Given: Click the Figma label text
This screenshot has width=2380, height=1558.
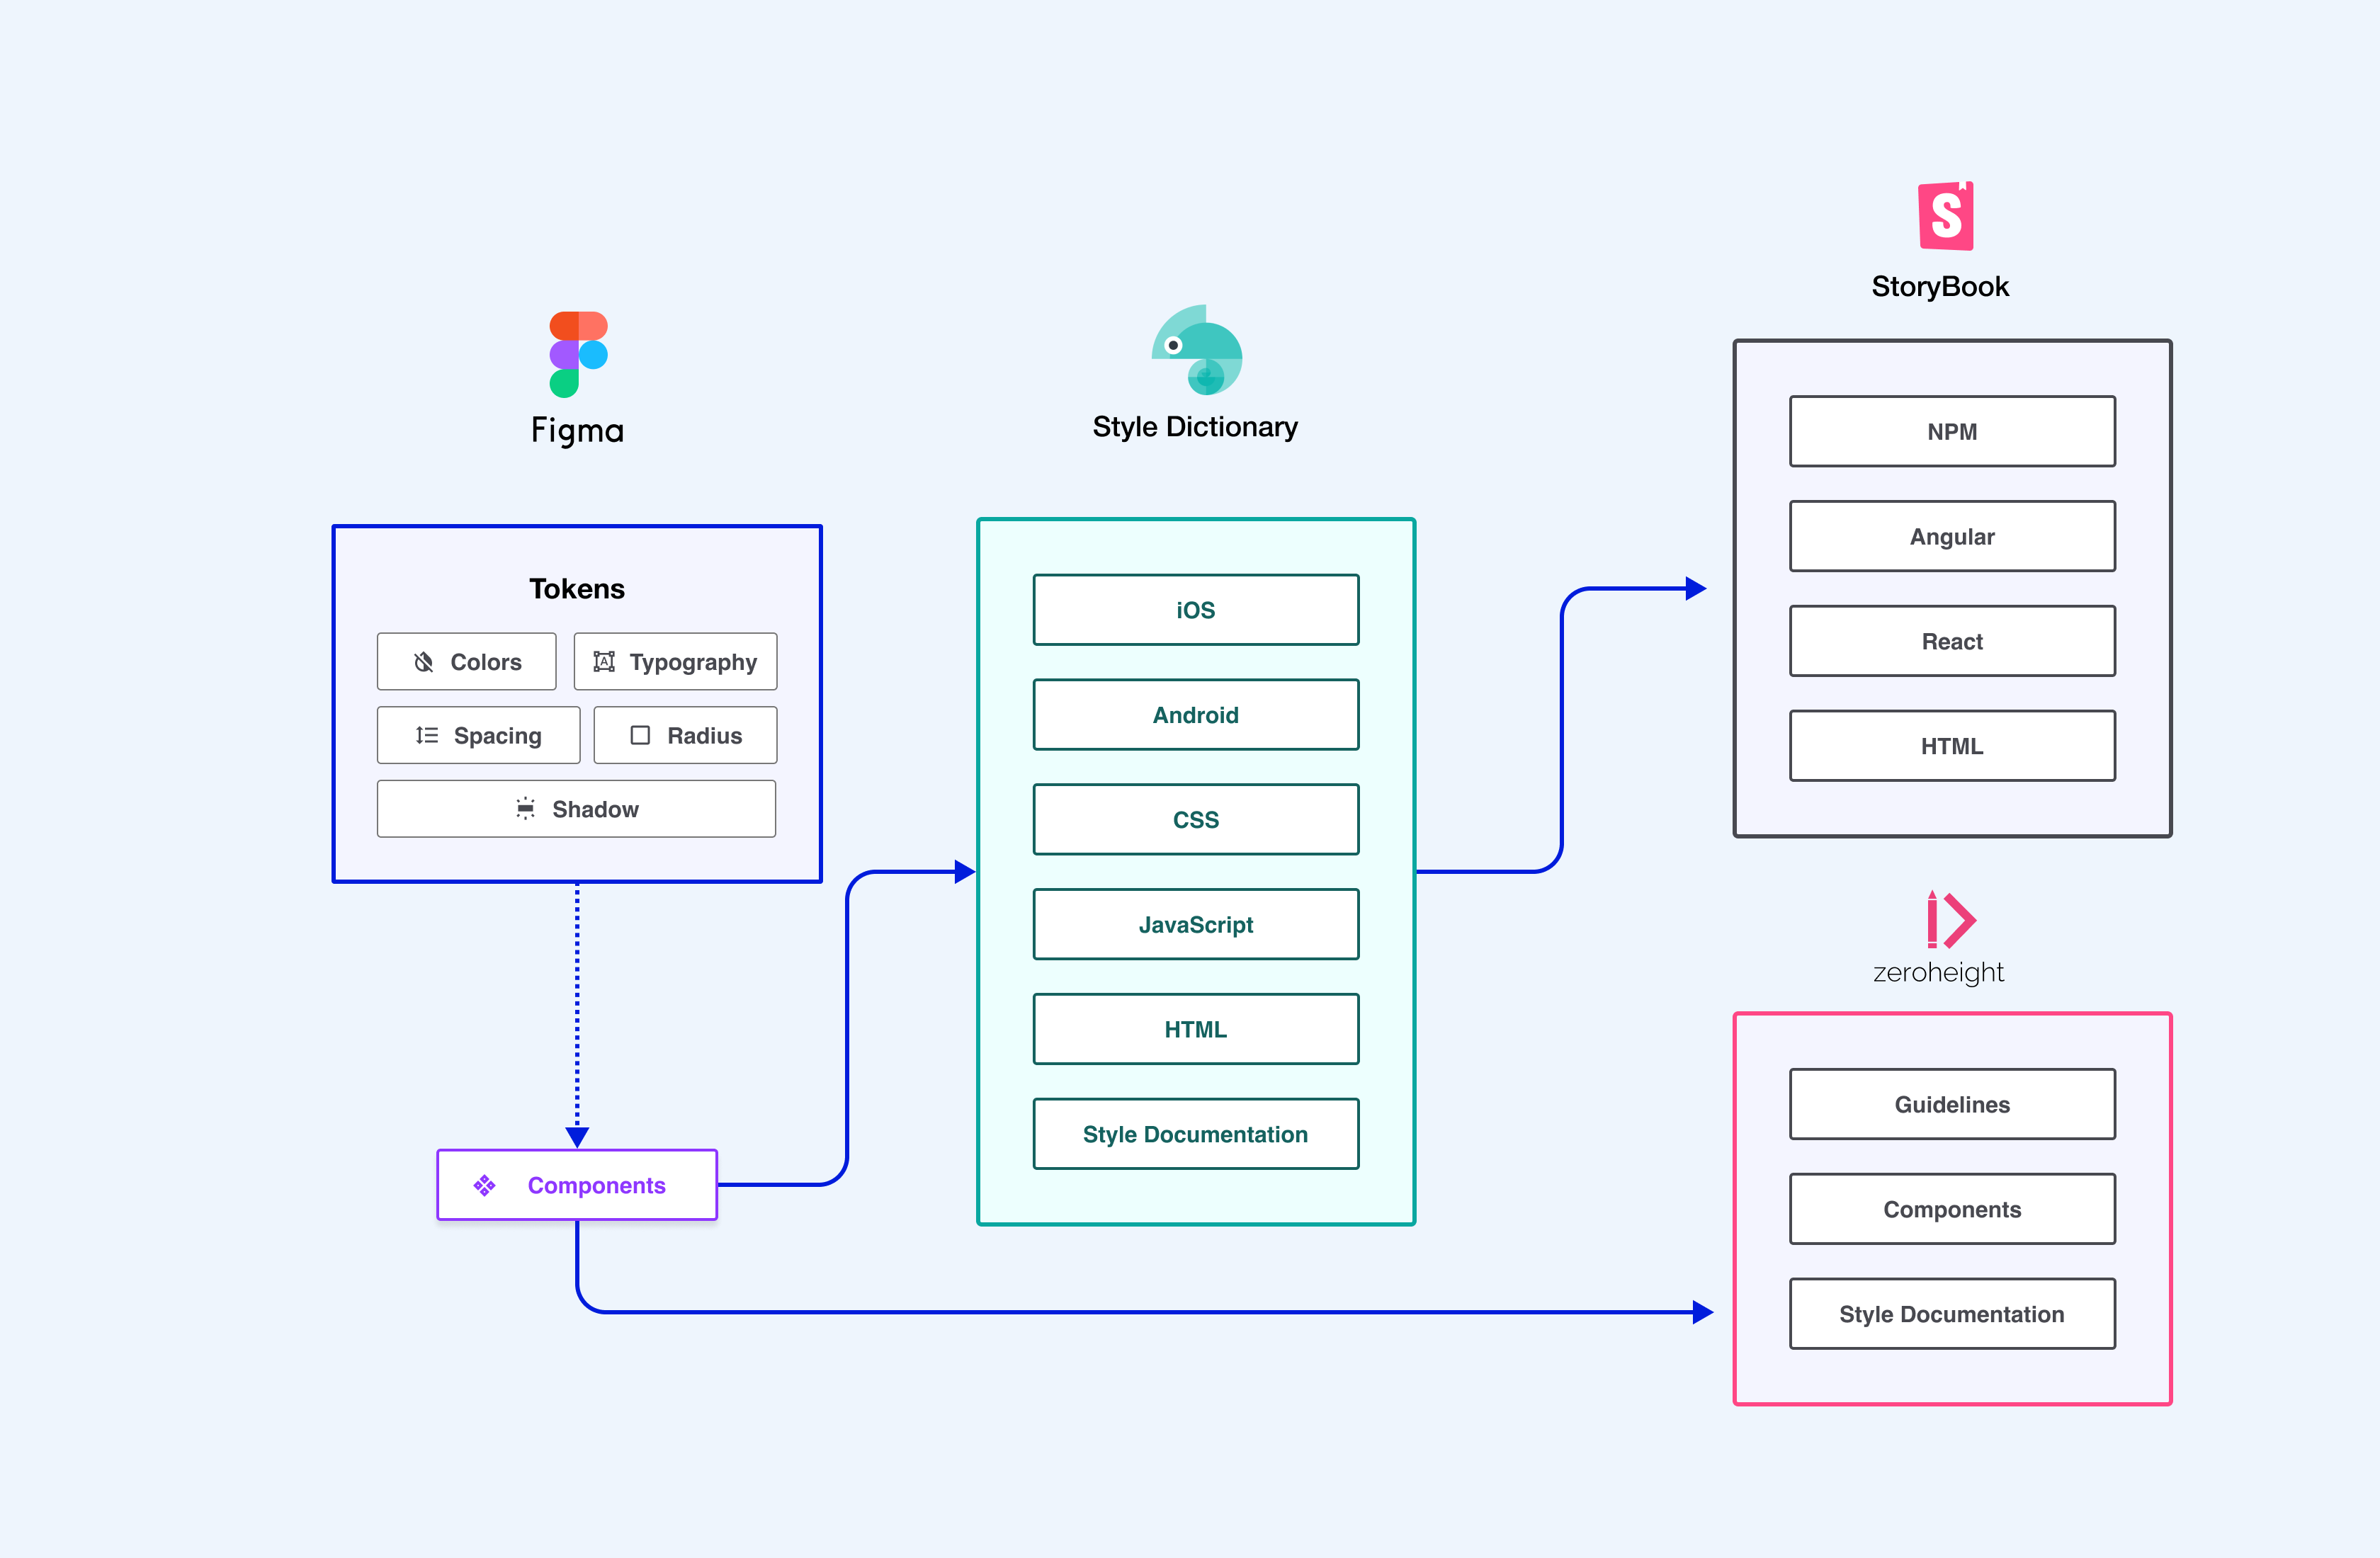Looking at the screenshot, I should [577, 431].
